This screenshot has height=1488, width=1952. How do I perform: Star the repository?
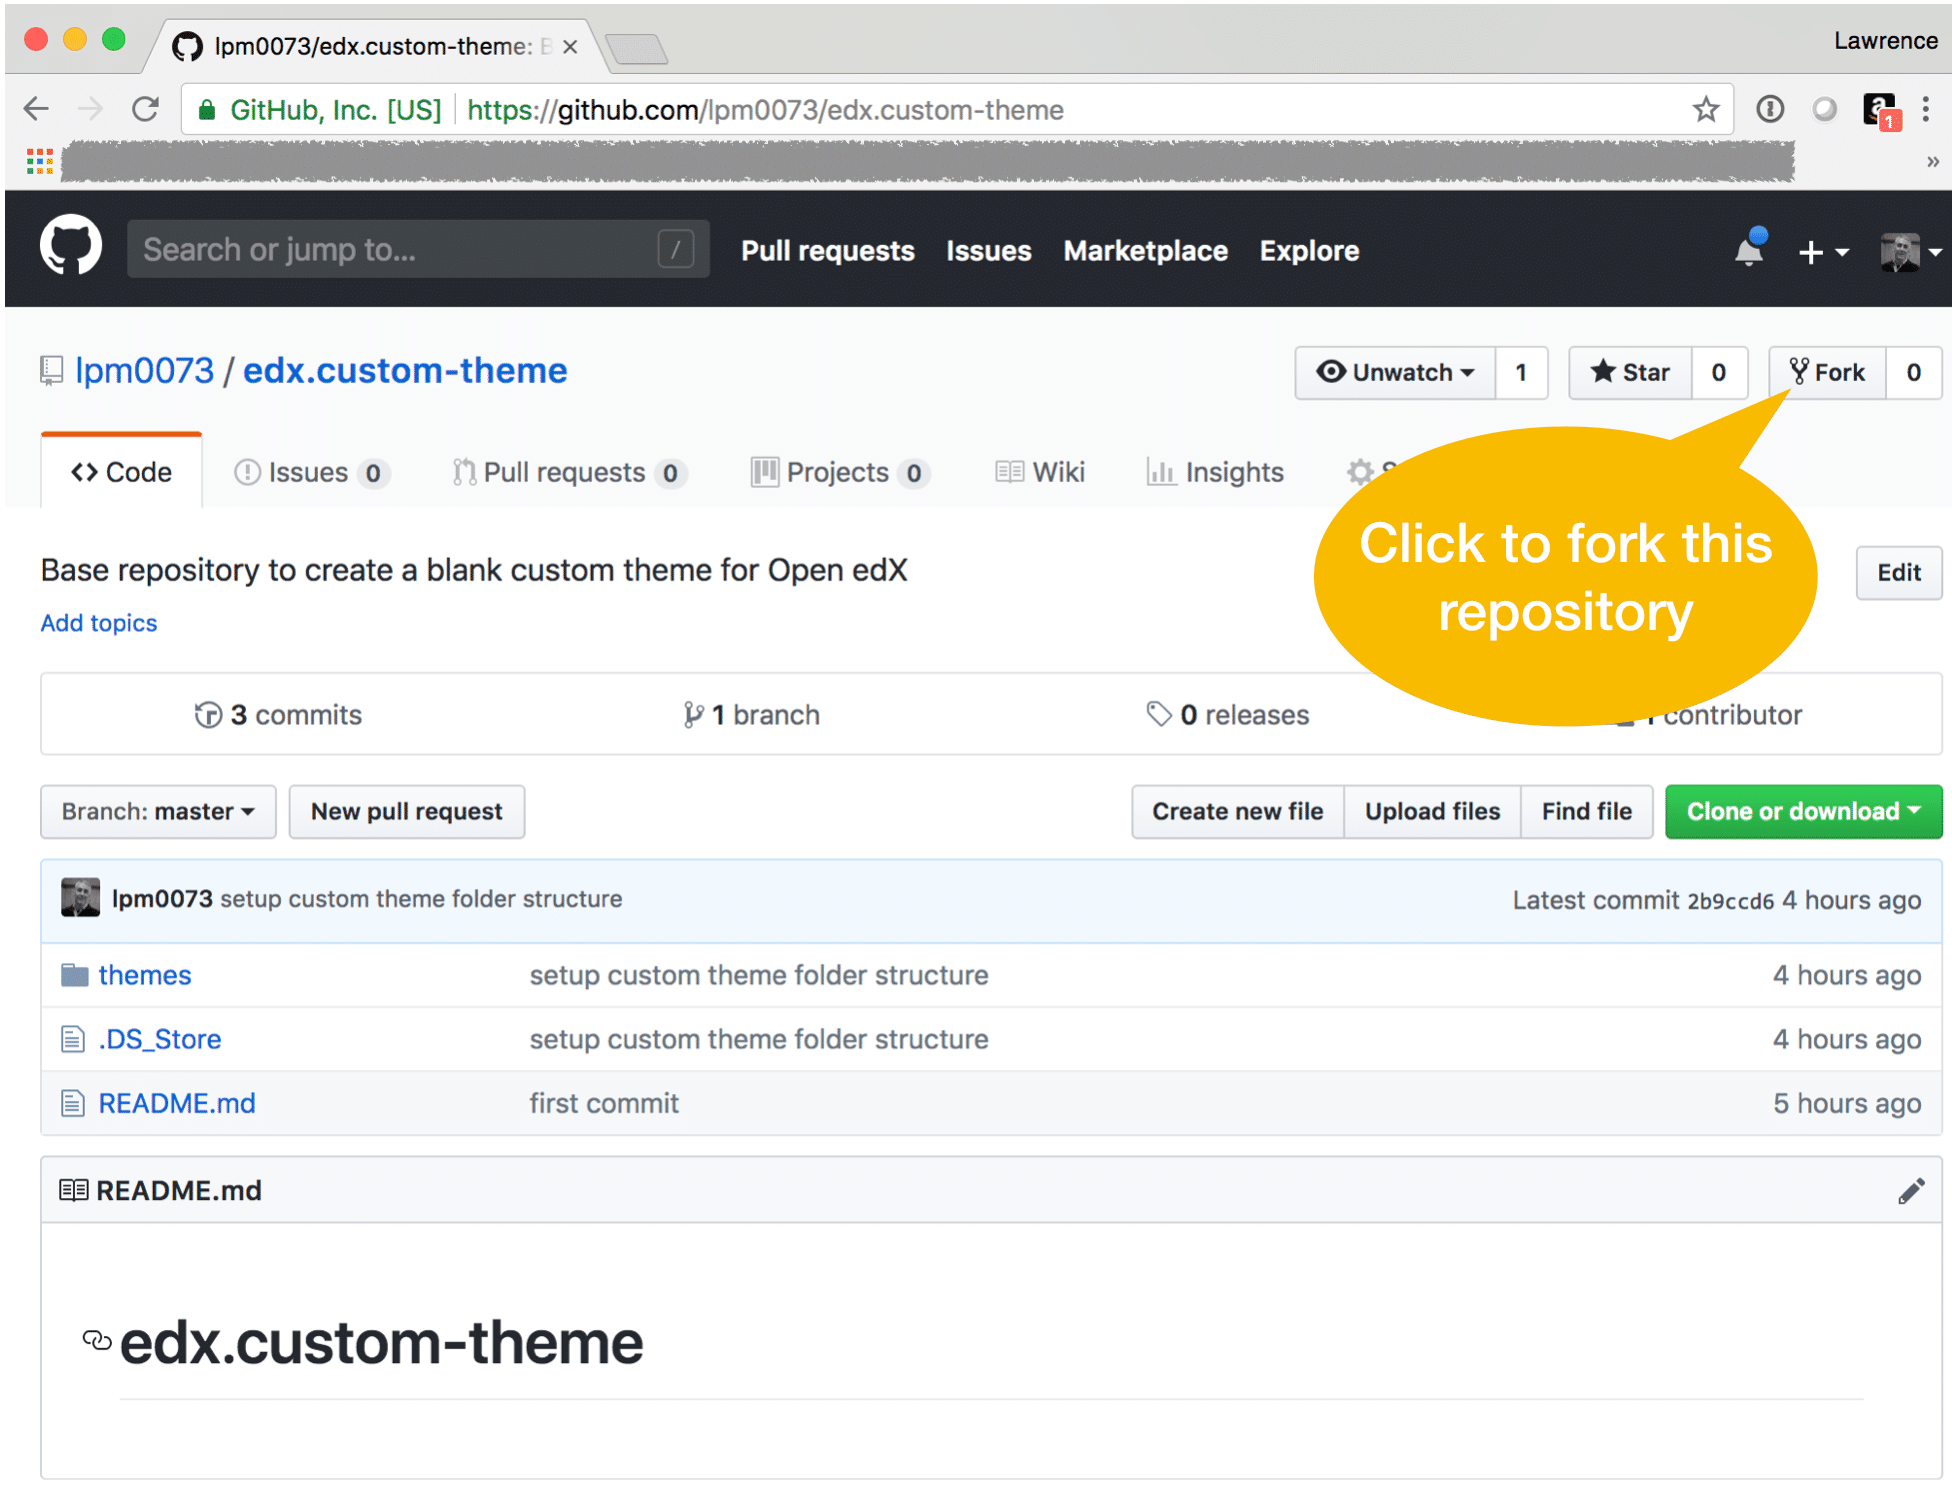(1629, 372)
